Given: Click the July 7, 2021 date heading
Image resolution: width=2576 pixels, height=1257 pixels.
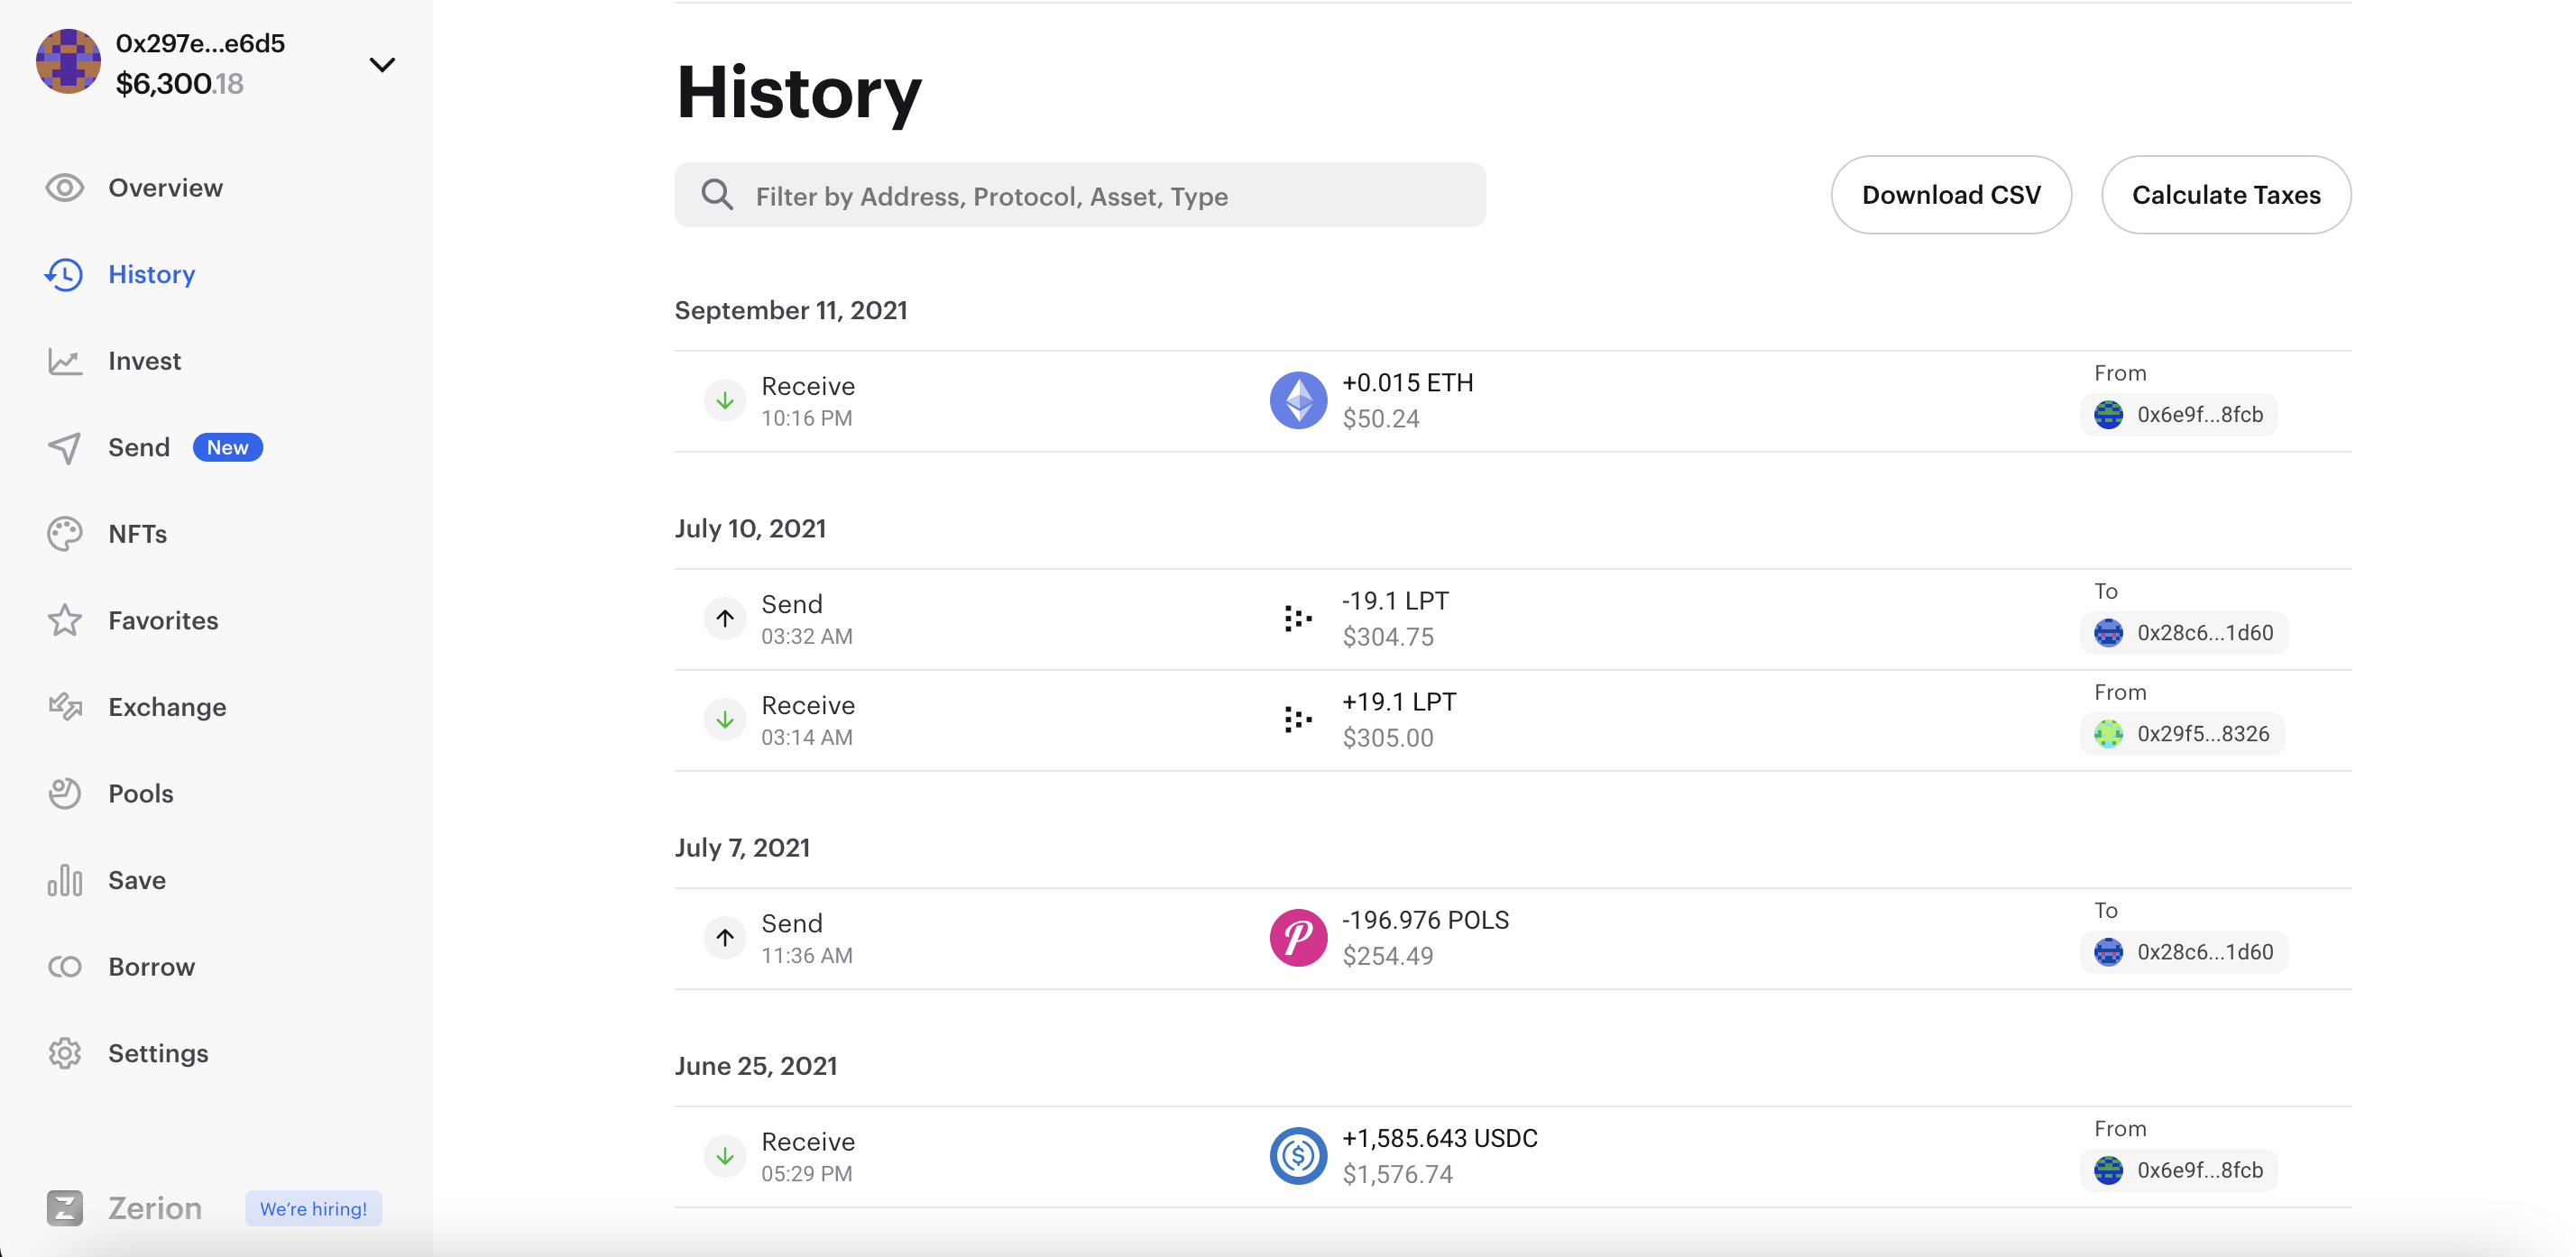Looking at the screenshot, I should pyautogui.click(x=742, y=848).
